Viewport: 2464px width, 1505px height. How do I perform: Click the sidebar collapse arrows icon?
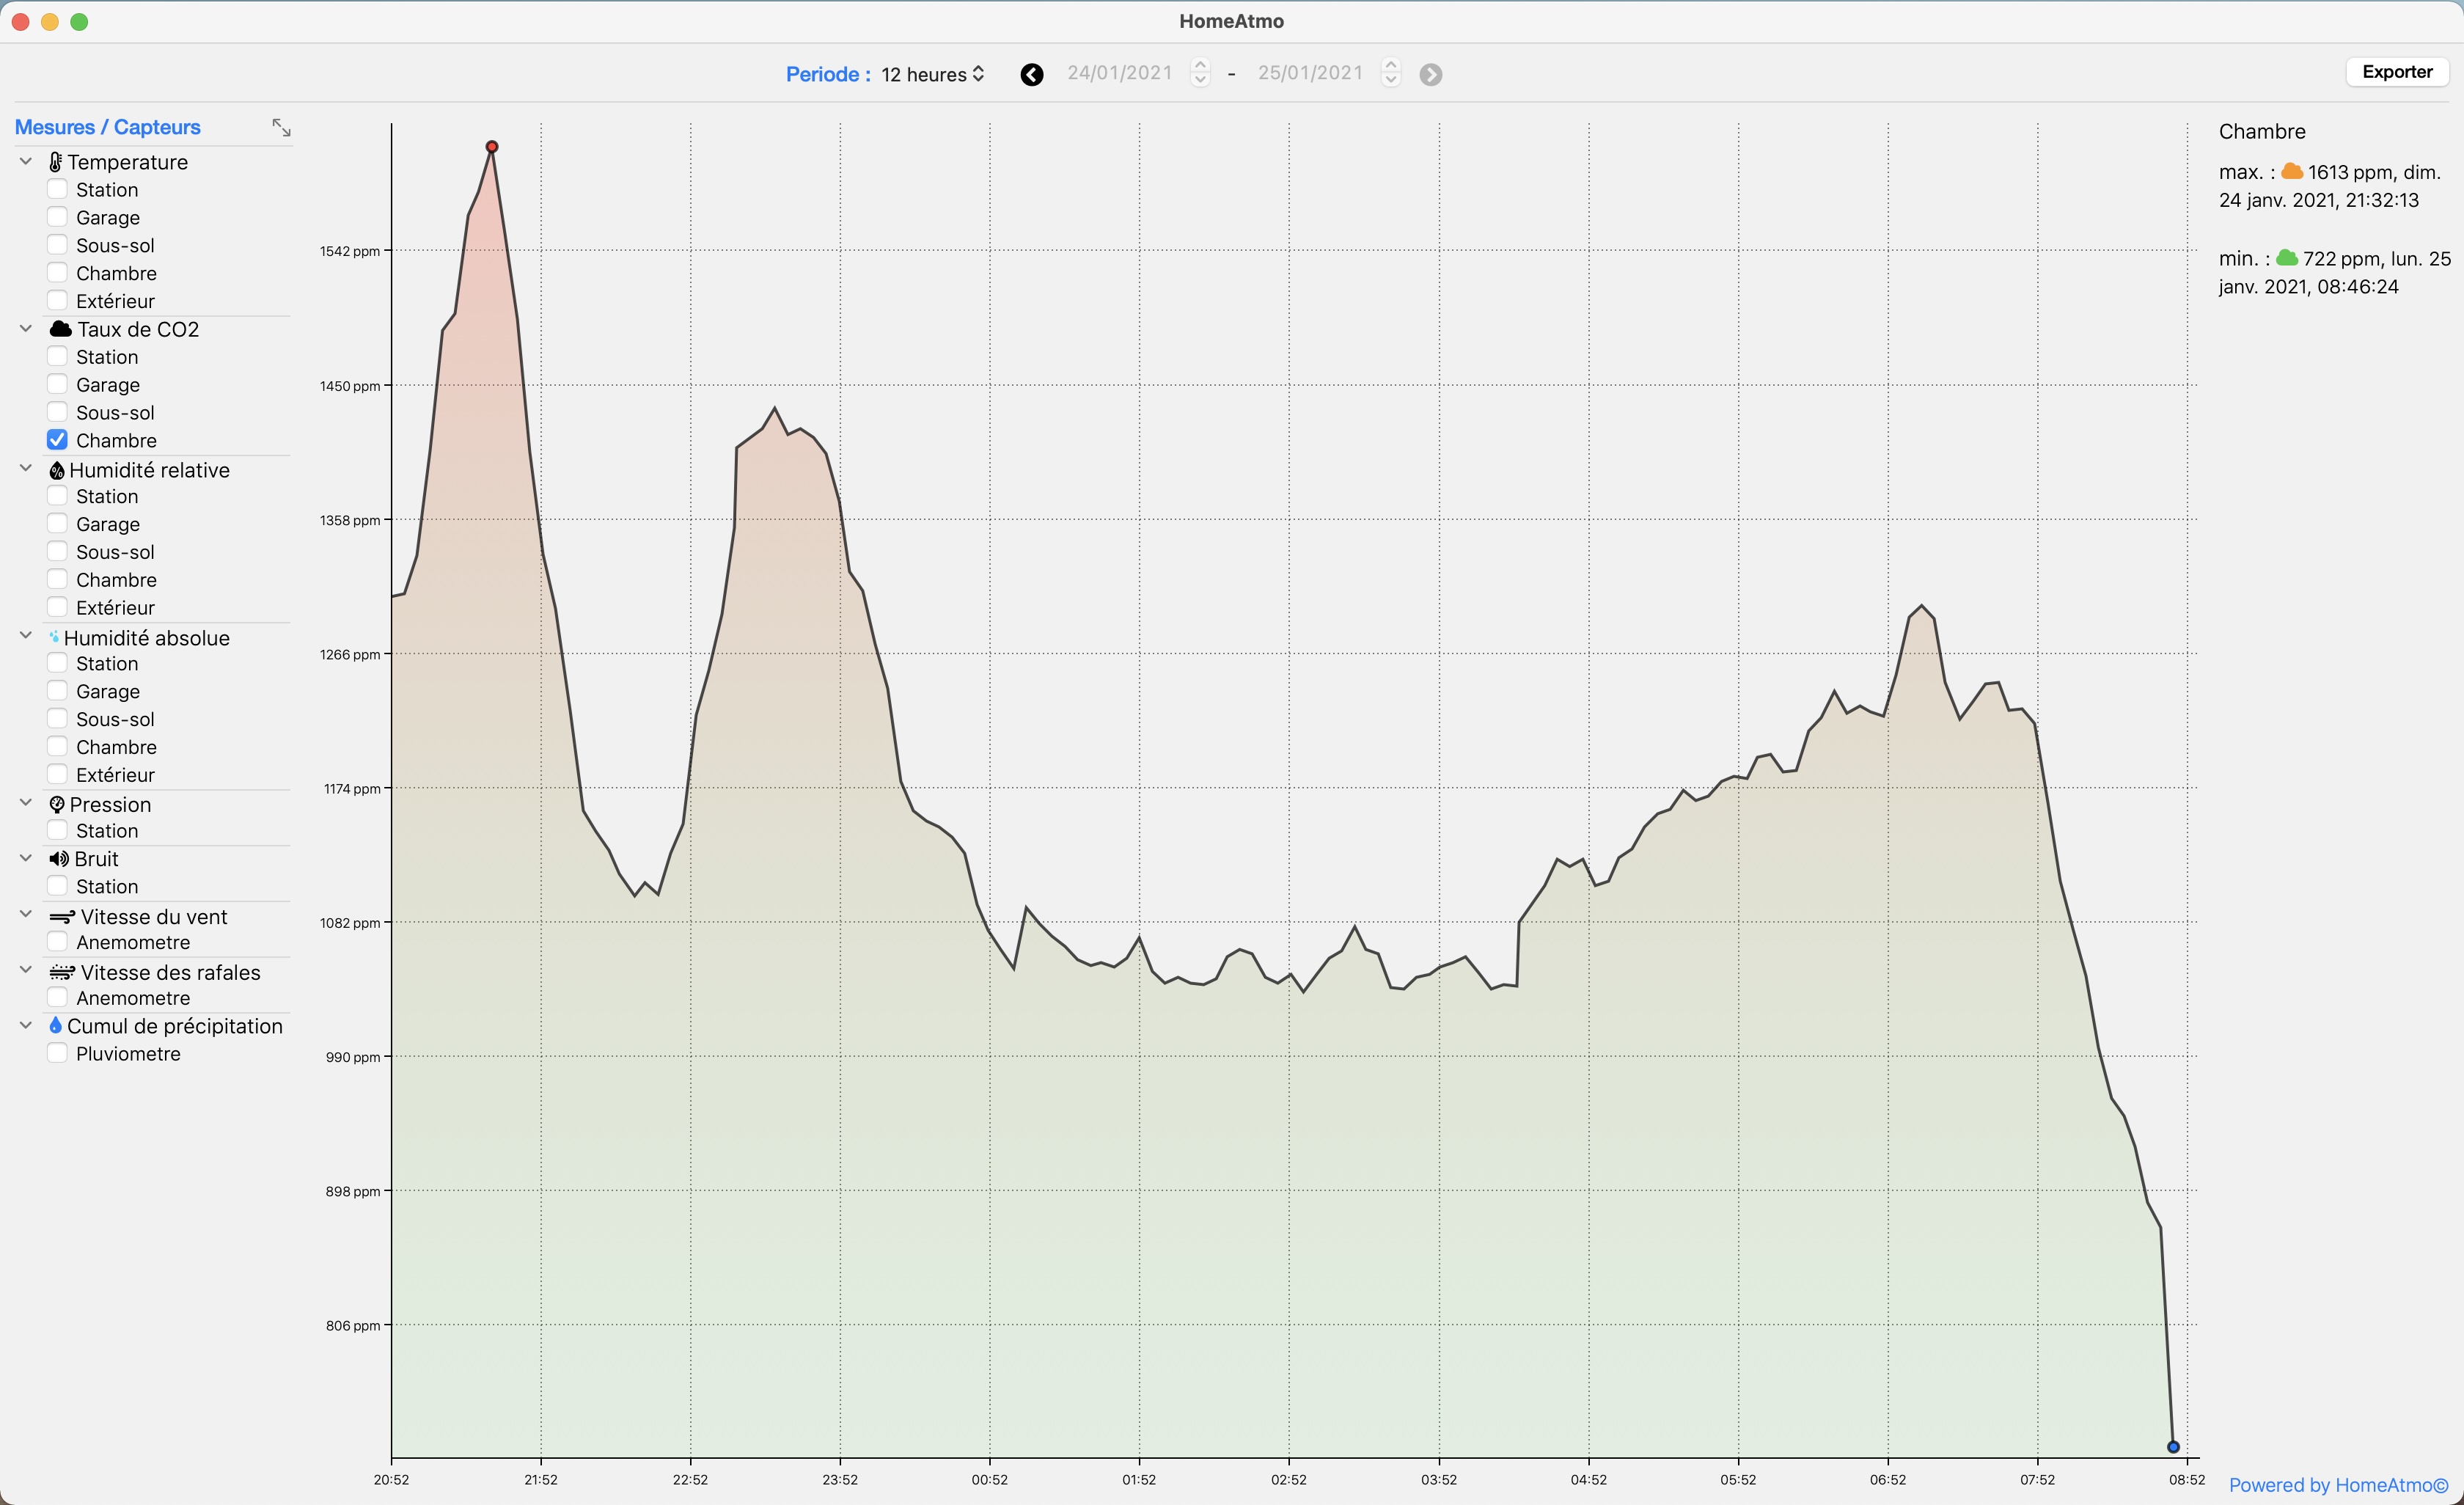(x=281, y=128)
